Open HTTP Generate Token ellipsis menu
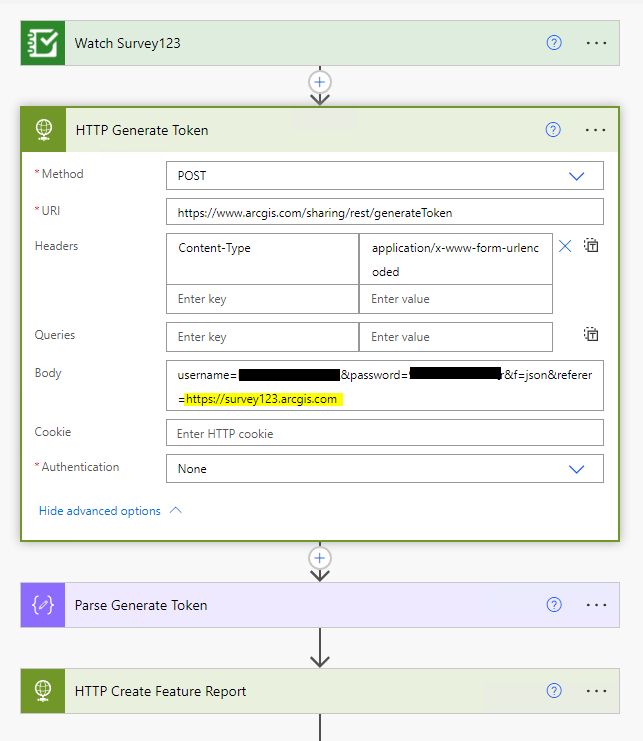 point(596,130)
